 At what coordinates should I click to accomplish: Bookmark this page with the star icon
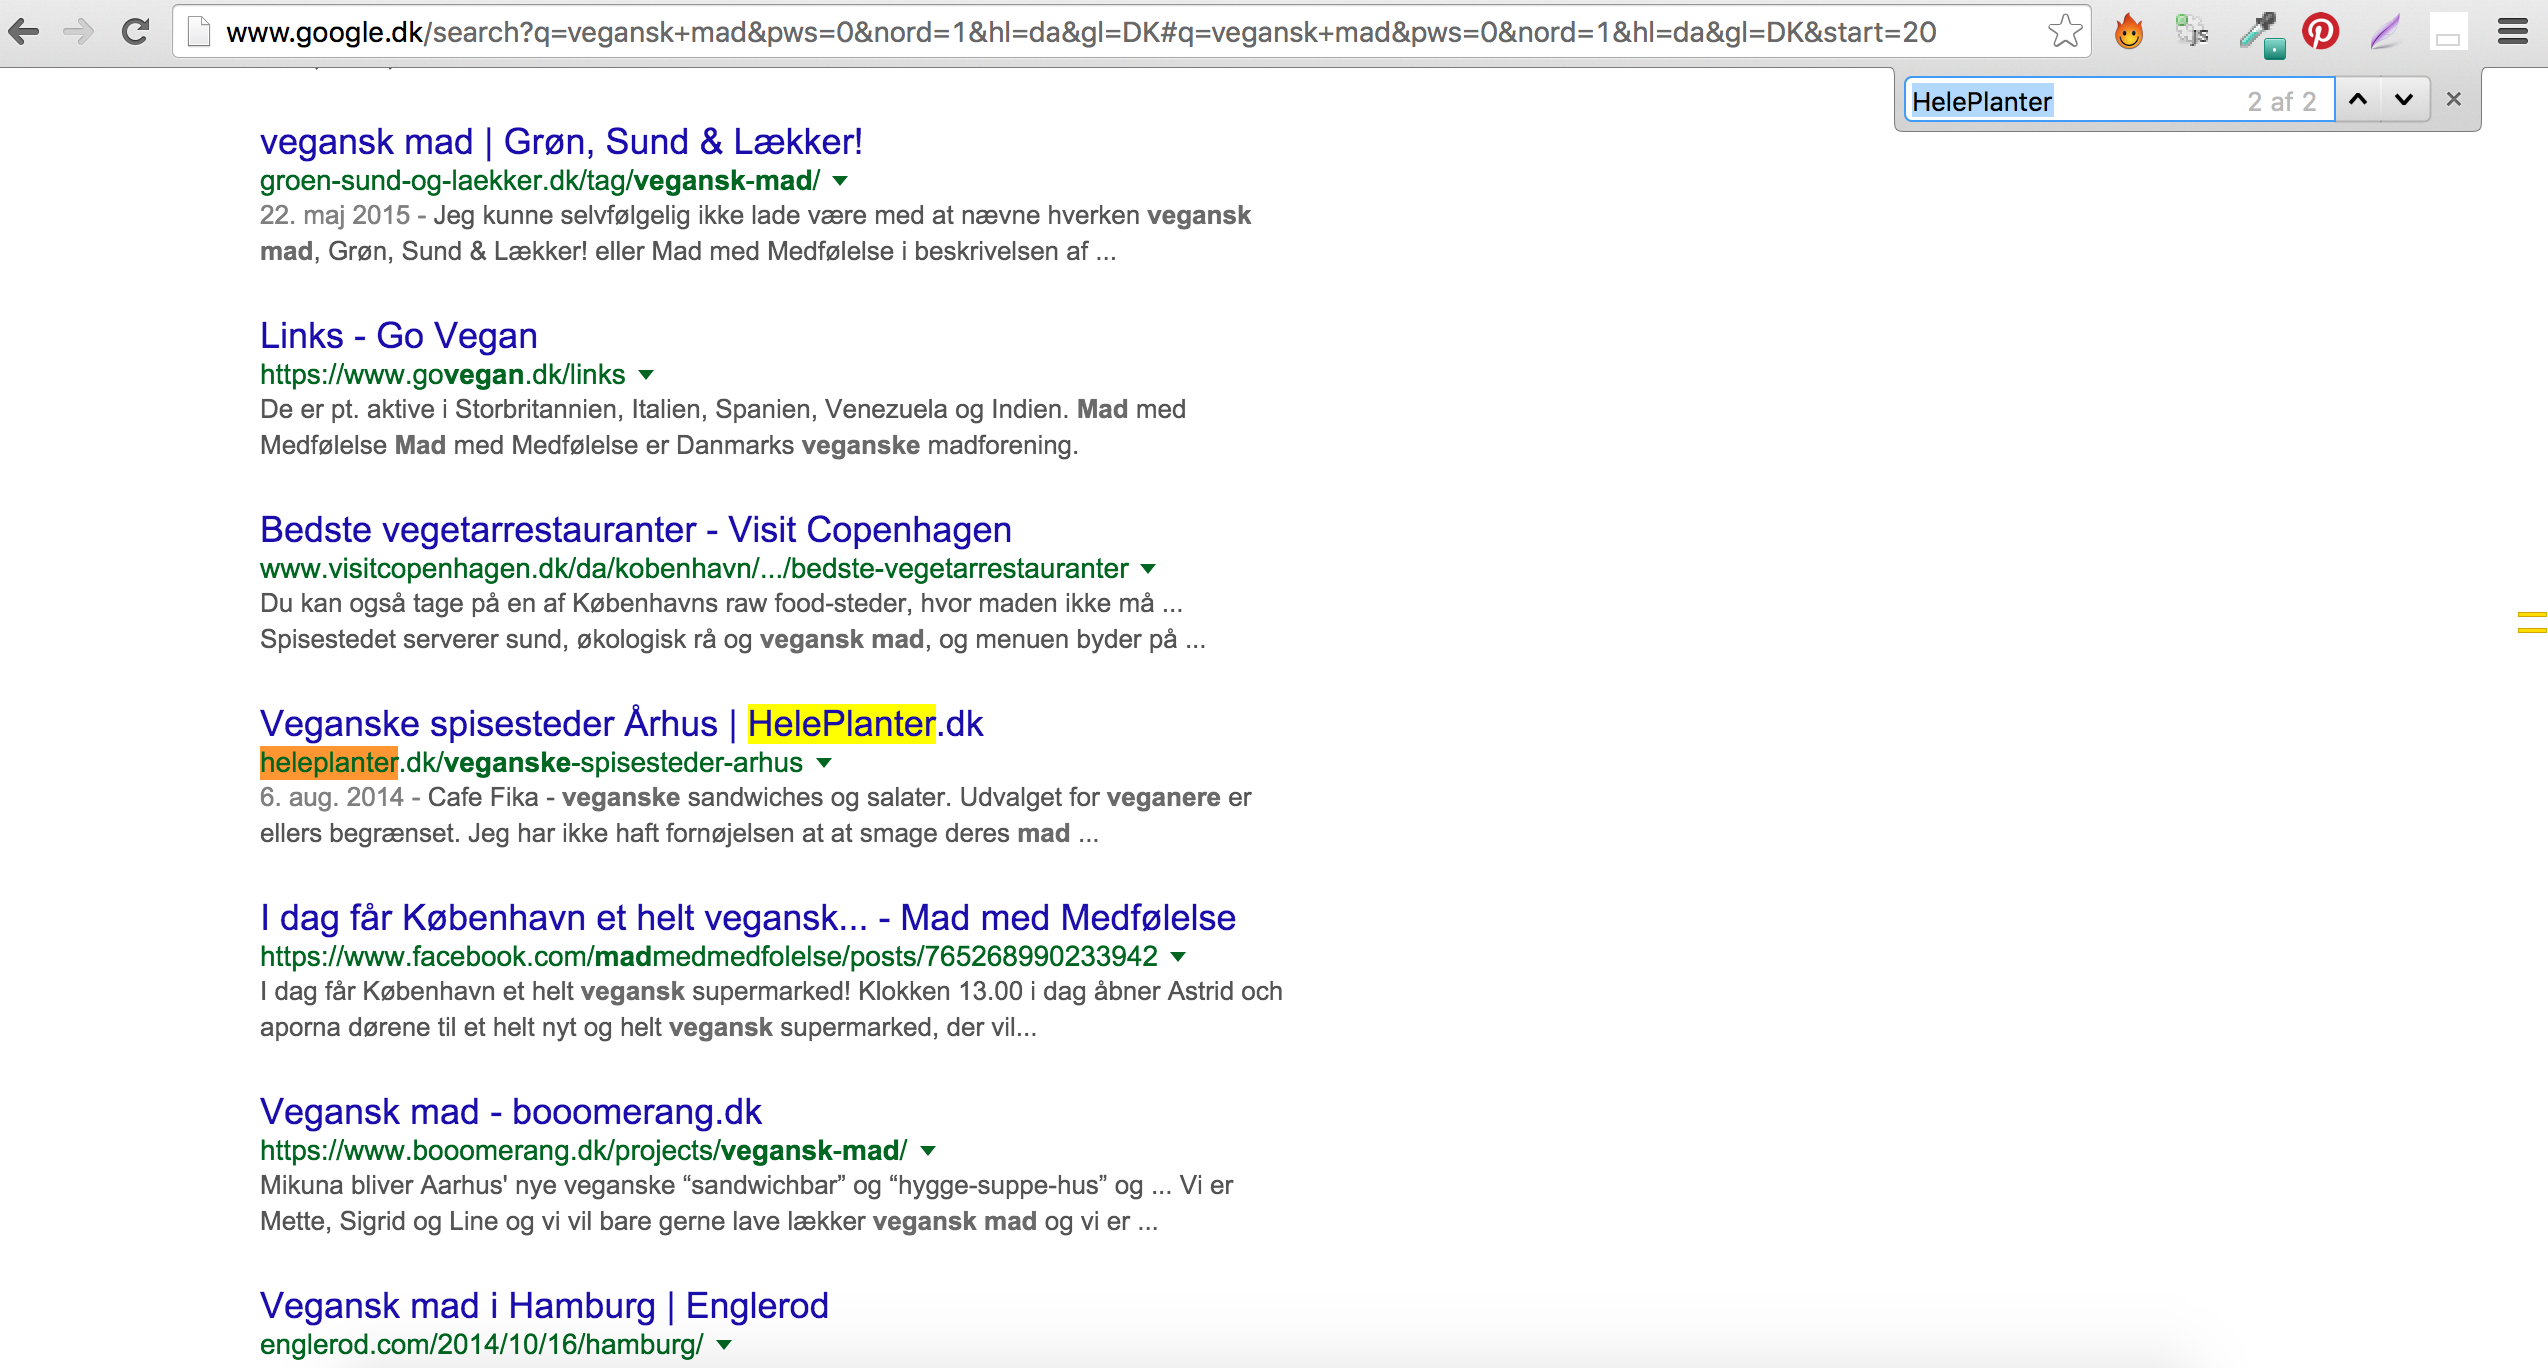tap(2064, 32)
